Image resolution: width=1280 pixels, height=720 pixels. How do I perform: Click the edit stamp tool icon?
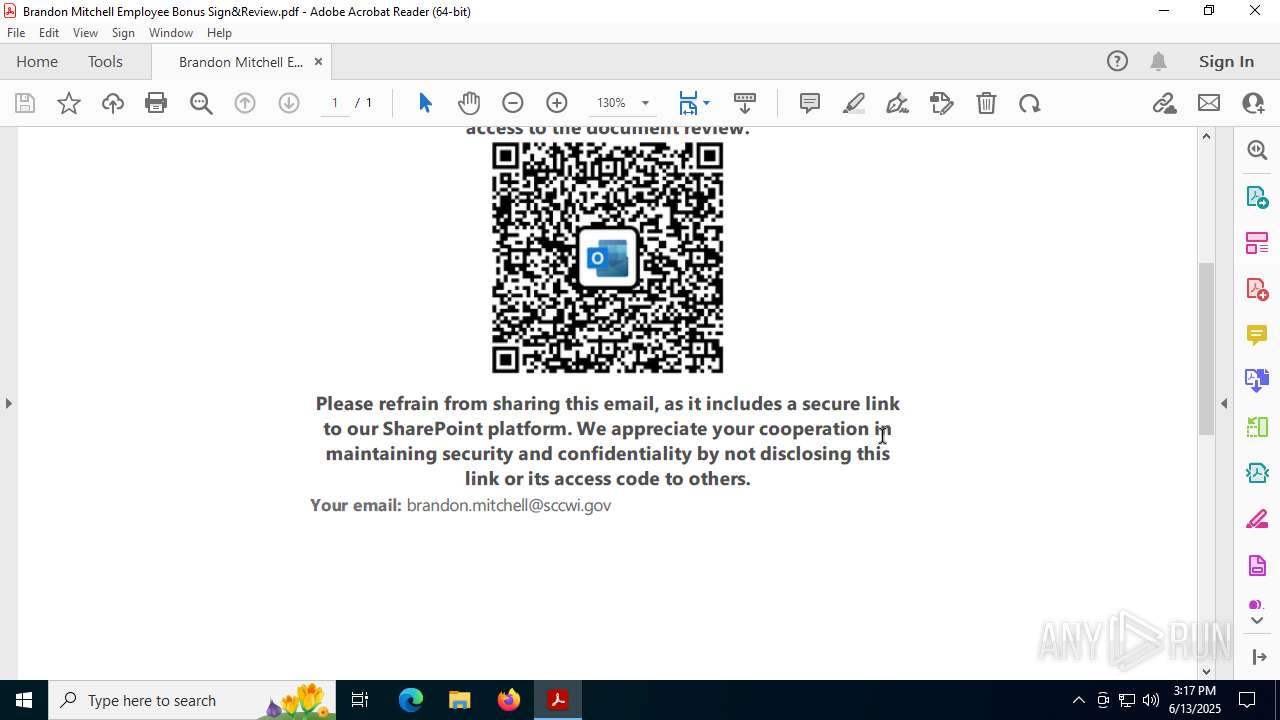942,103
